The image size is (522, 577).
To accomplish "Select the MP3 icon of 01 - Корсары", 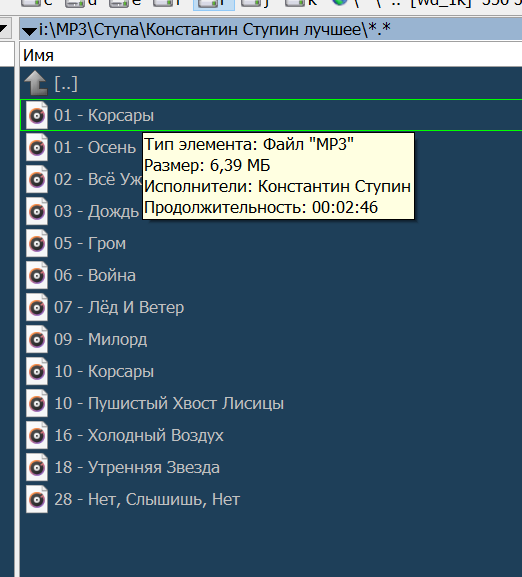I will pyautogui.click(x=37, y=115).
